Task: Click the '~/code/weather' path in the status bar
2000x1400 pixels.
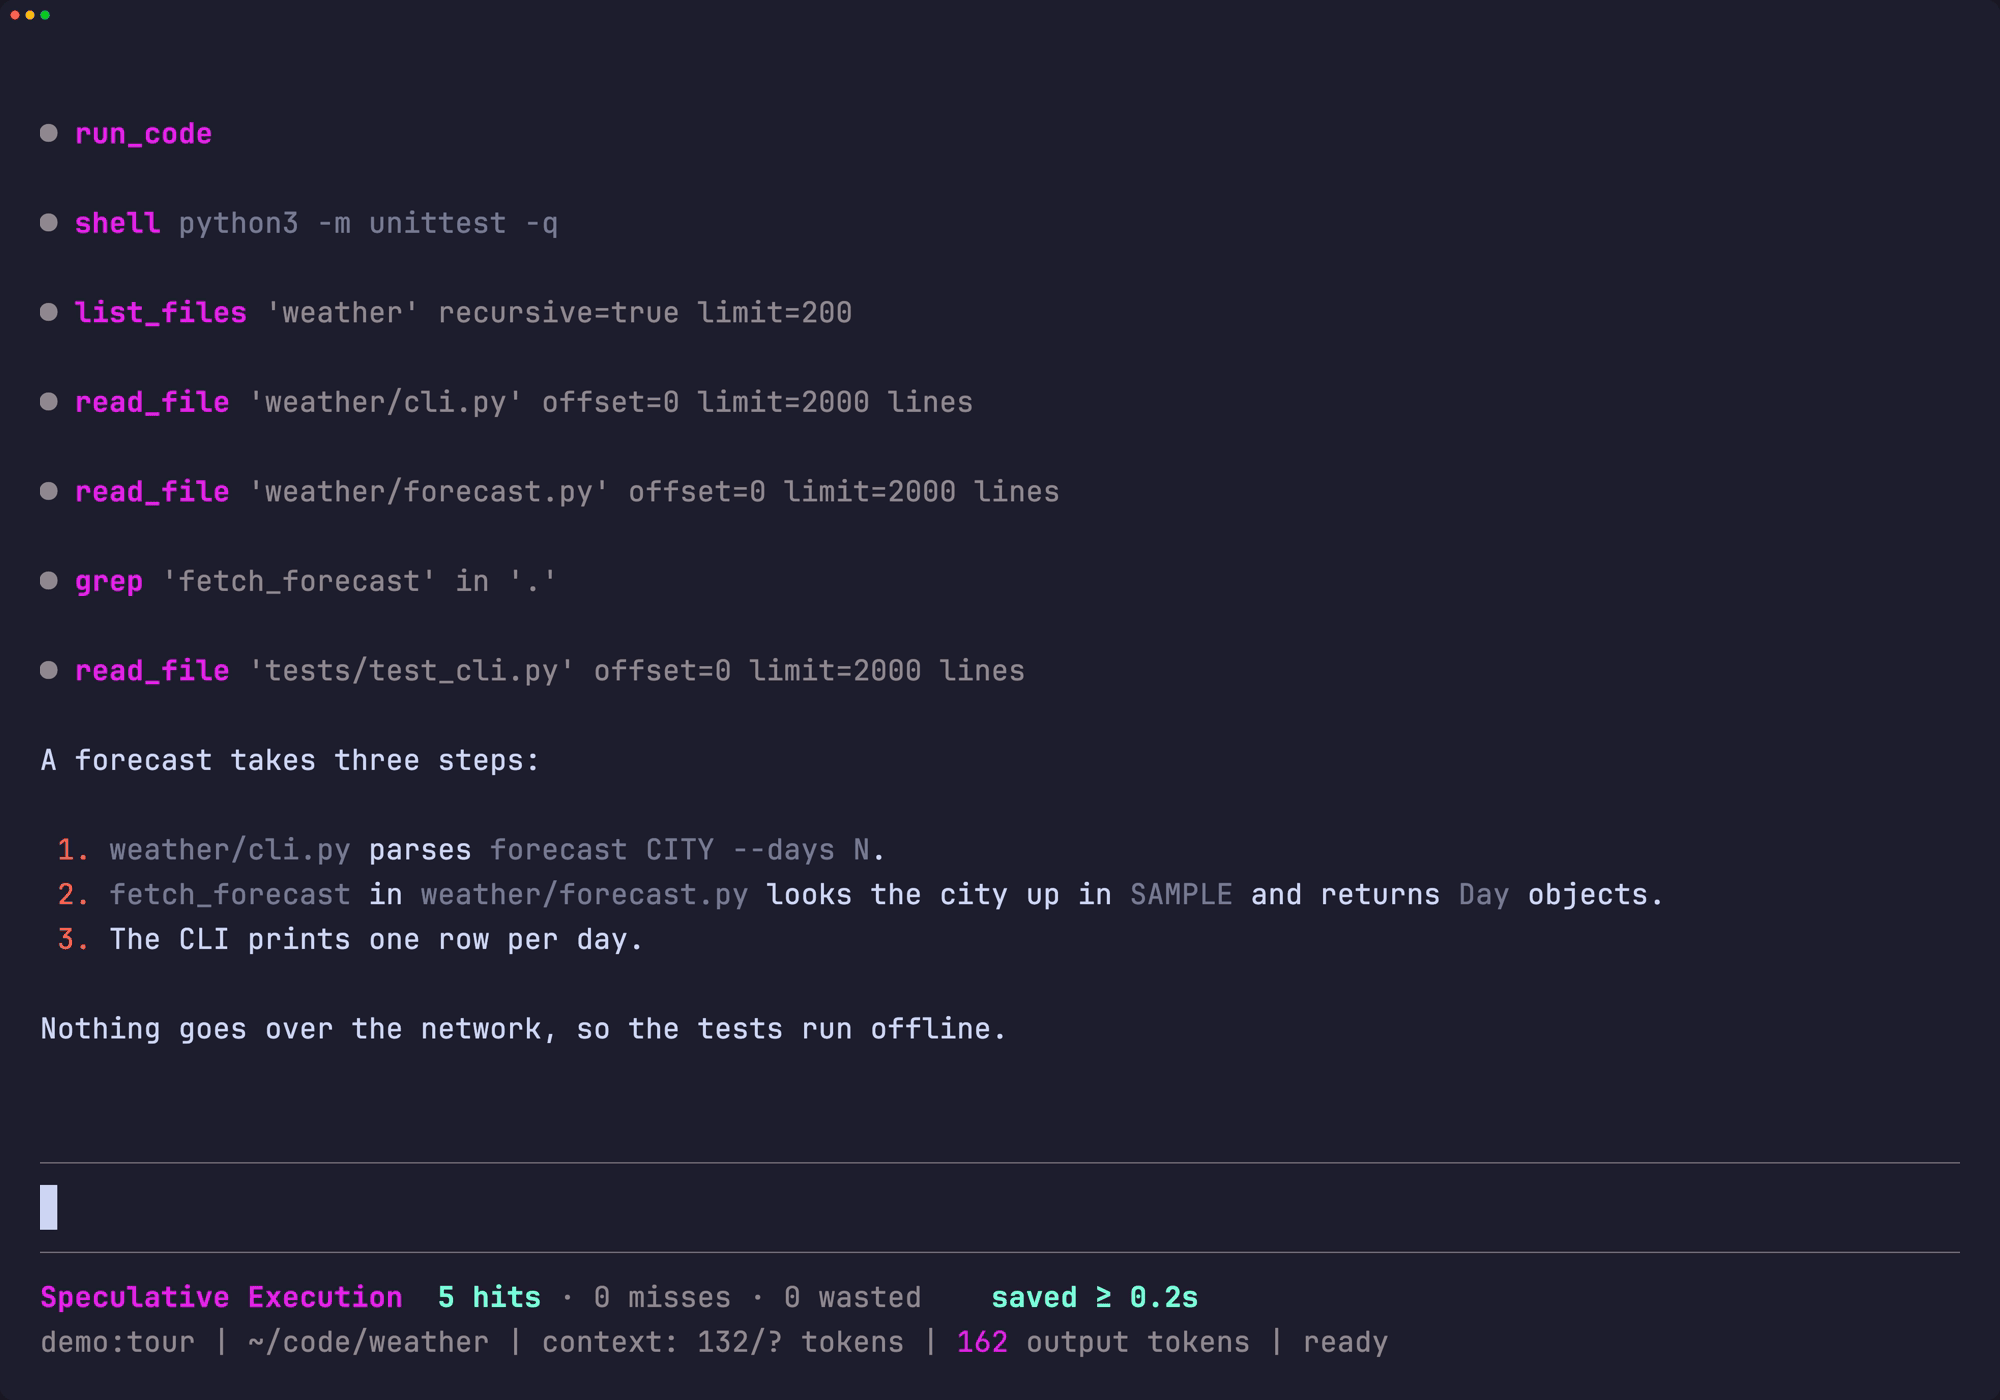Action: (368, 1342)
